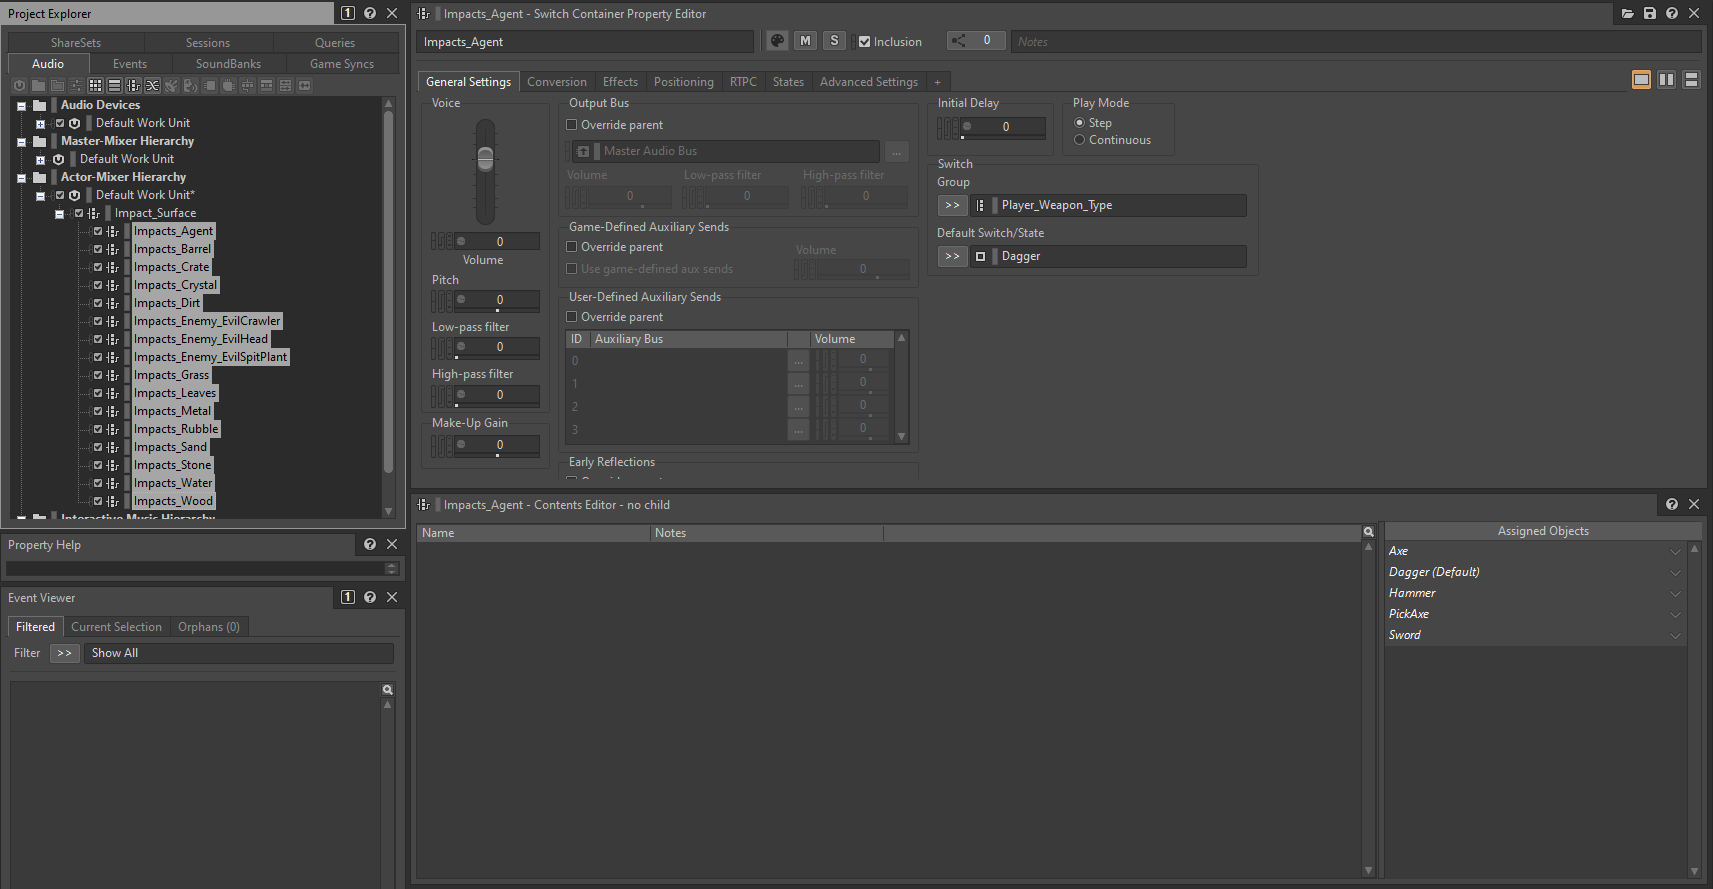Mute Impacts_Agent with the M button
1713x889 pixels.
tap(805, 41)
